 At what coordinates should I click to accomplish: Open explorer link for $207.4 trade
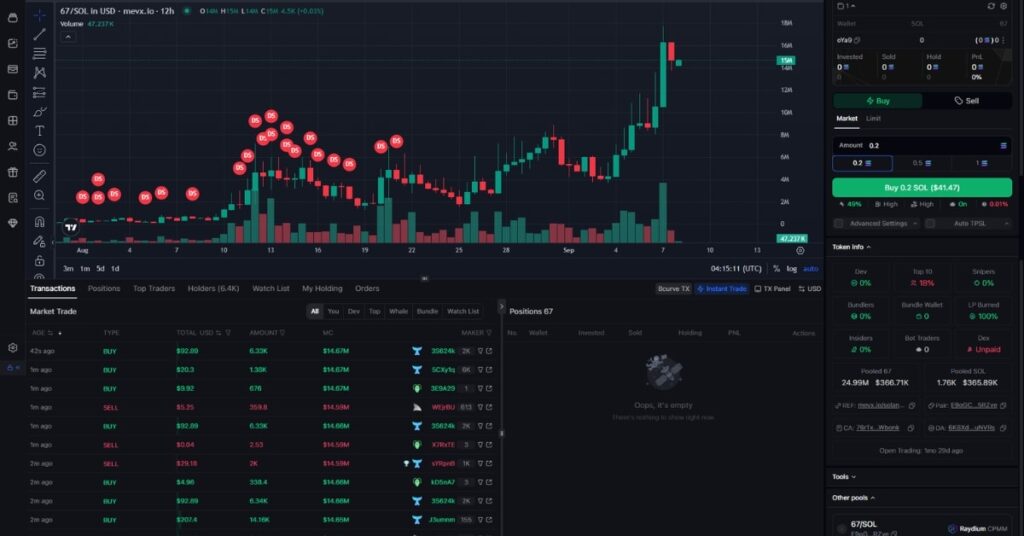pyautogui.click(x=488, y=520)
